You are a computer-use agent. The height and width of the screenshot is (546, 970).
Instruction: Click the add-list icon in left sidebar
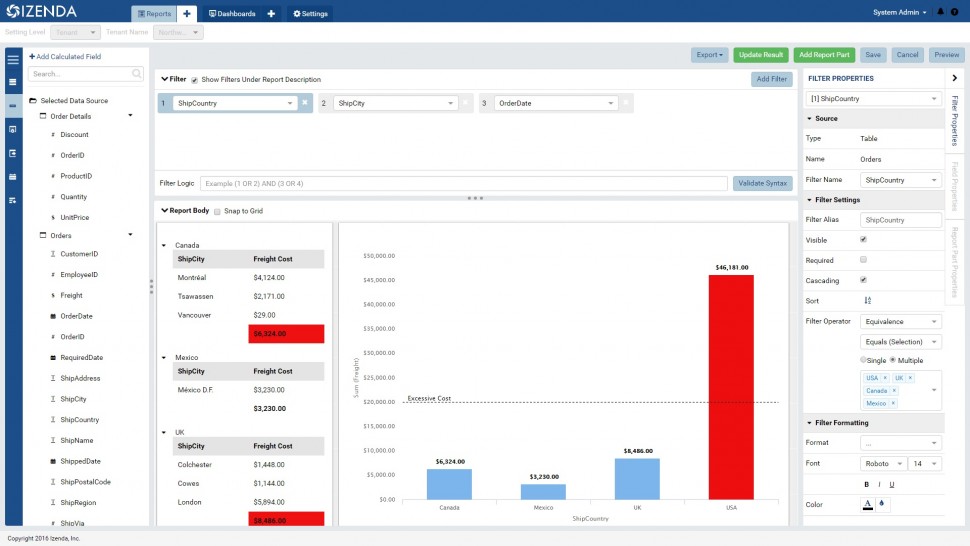click(x=12, y=200)
